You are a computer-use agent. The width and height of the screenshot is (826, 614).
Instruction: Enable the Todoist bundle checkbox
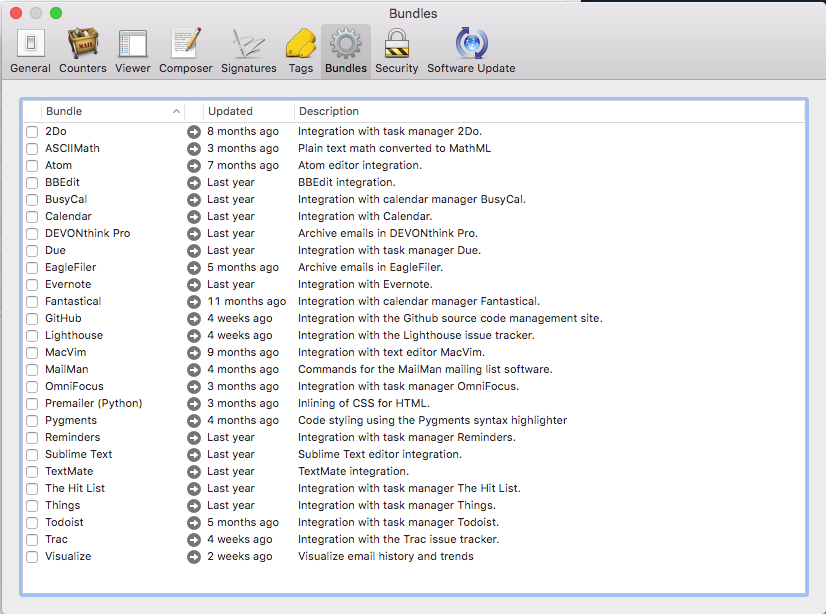click(x=32, y=523)
